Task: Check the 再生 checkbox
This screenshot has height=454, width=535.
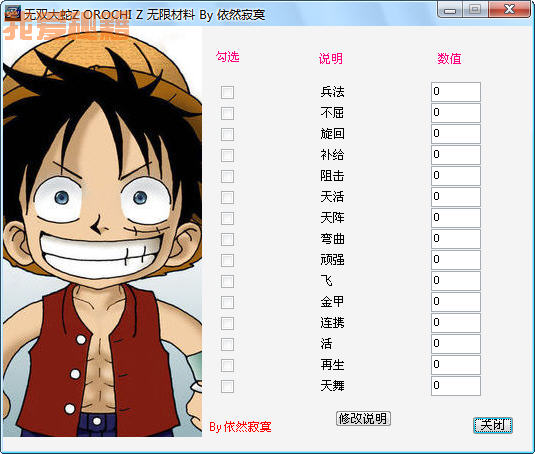Action: (x=227, y=365)
